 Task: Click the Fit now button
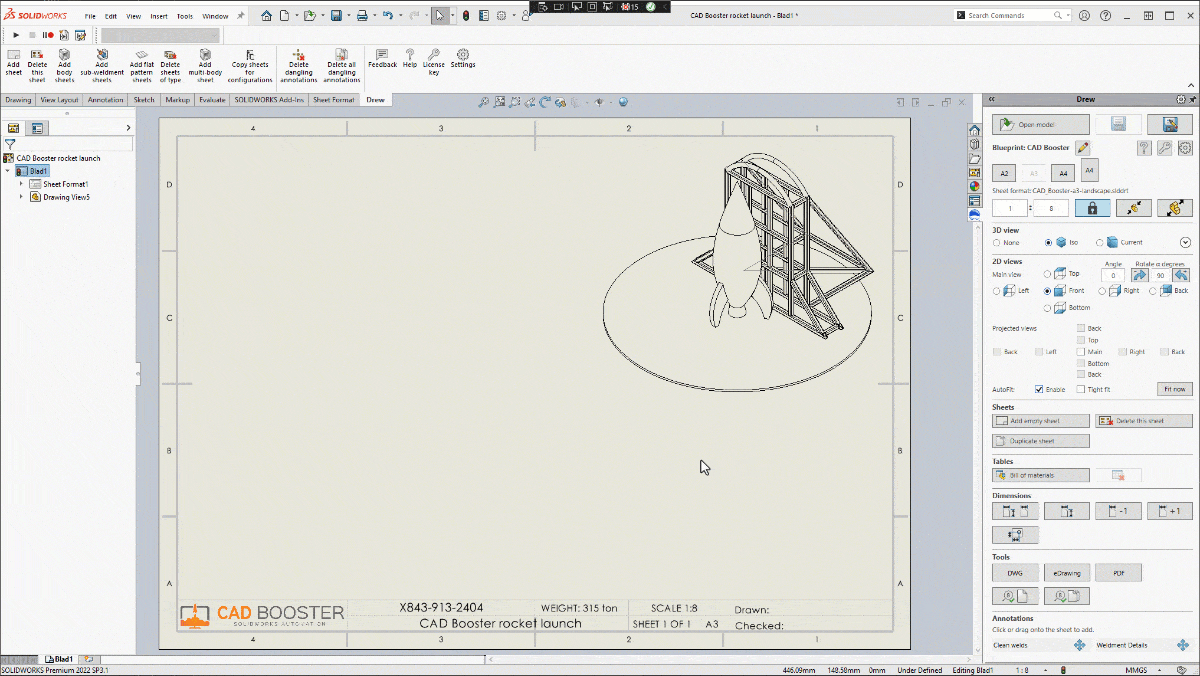1174,389
